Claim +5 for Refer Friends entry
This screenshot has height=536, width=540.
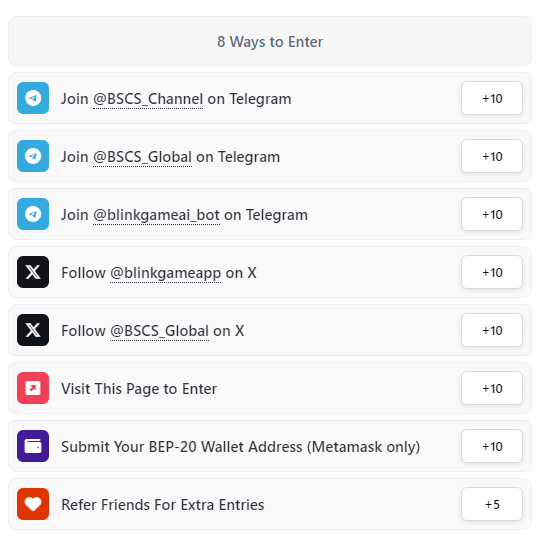[x=492, y=504]
